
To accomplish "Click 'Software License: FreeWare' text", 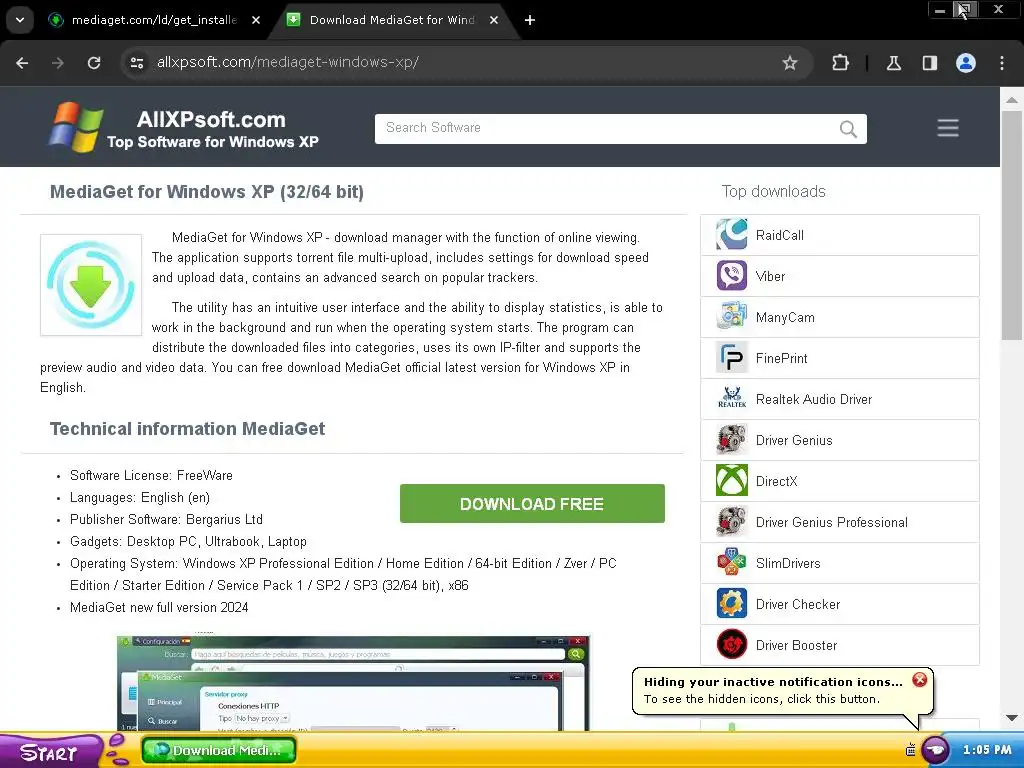I will tap(151, 475).
